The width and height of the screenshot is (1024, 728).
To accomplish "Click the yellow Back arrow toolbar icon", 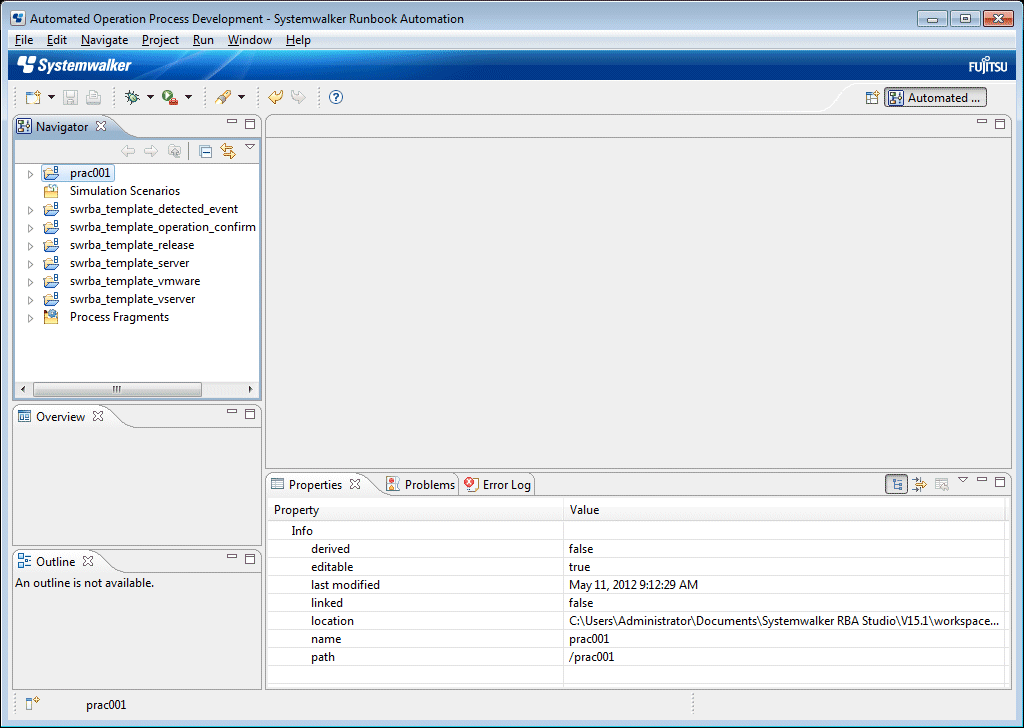I will [276, 97].
